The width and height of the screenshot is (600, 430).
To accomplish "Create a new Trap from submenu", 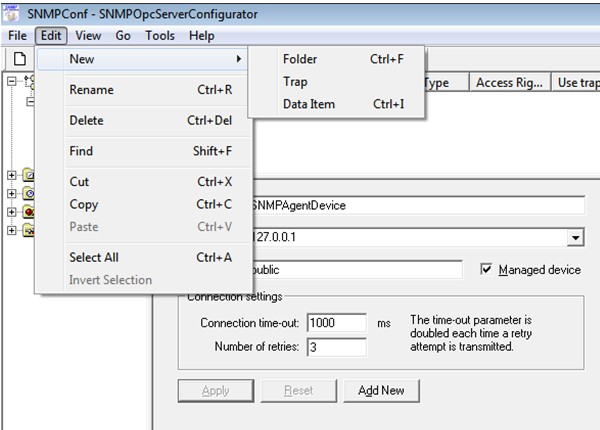I will click(336, 81).
